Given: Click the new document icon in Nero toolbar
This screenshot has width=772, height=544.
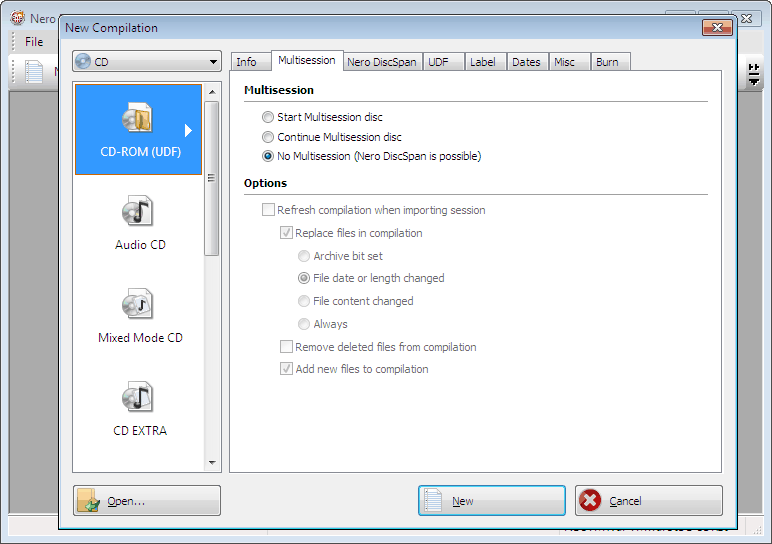Looking at the screenshot, I should coord(33,71).
